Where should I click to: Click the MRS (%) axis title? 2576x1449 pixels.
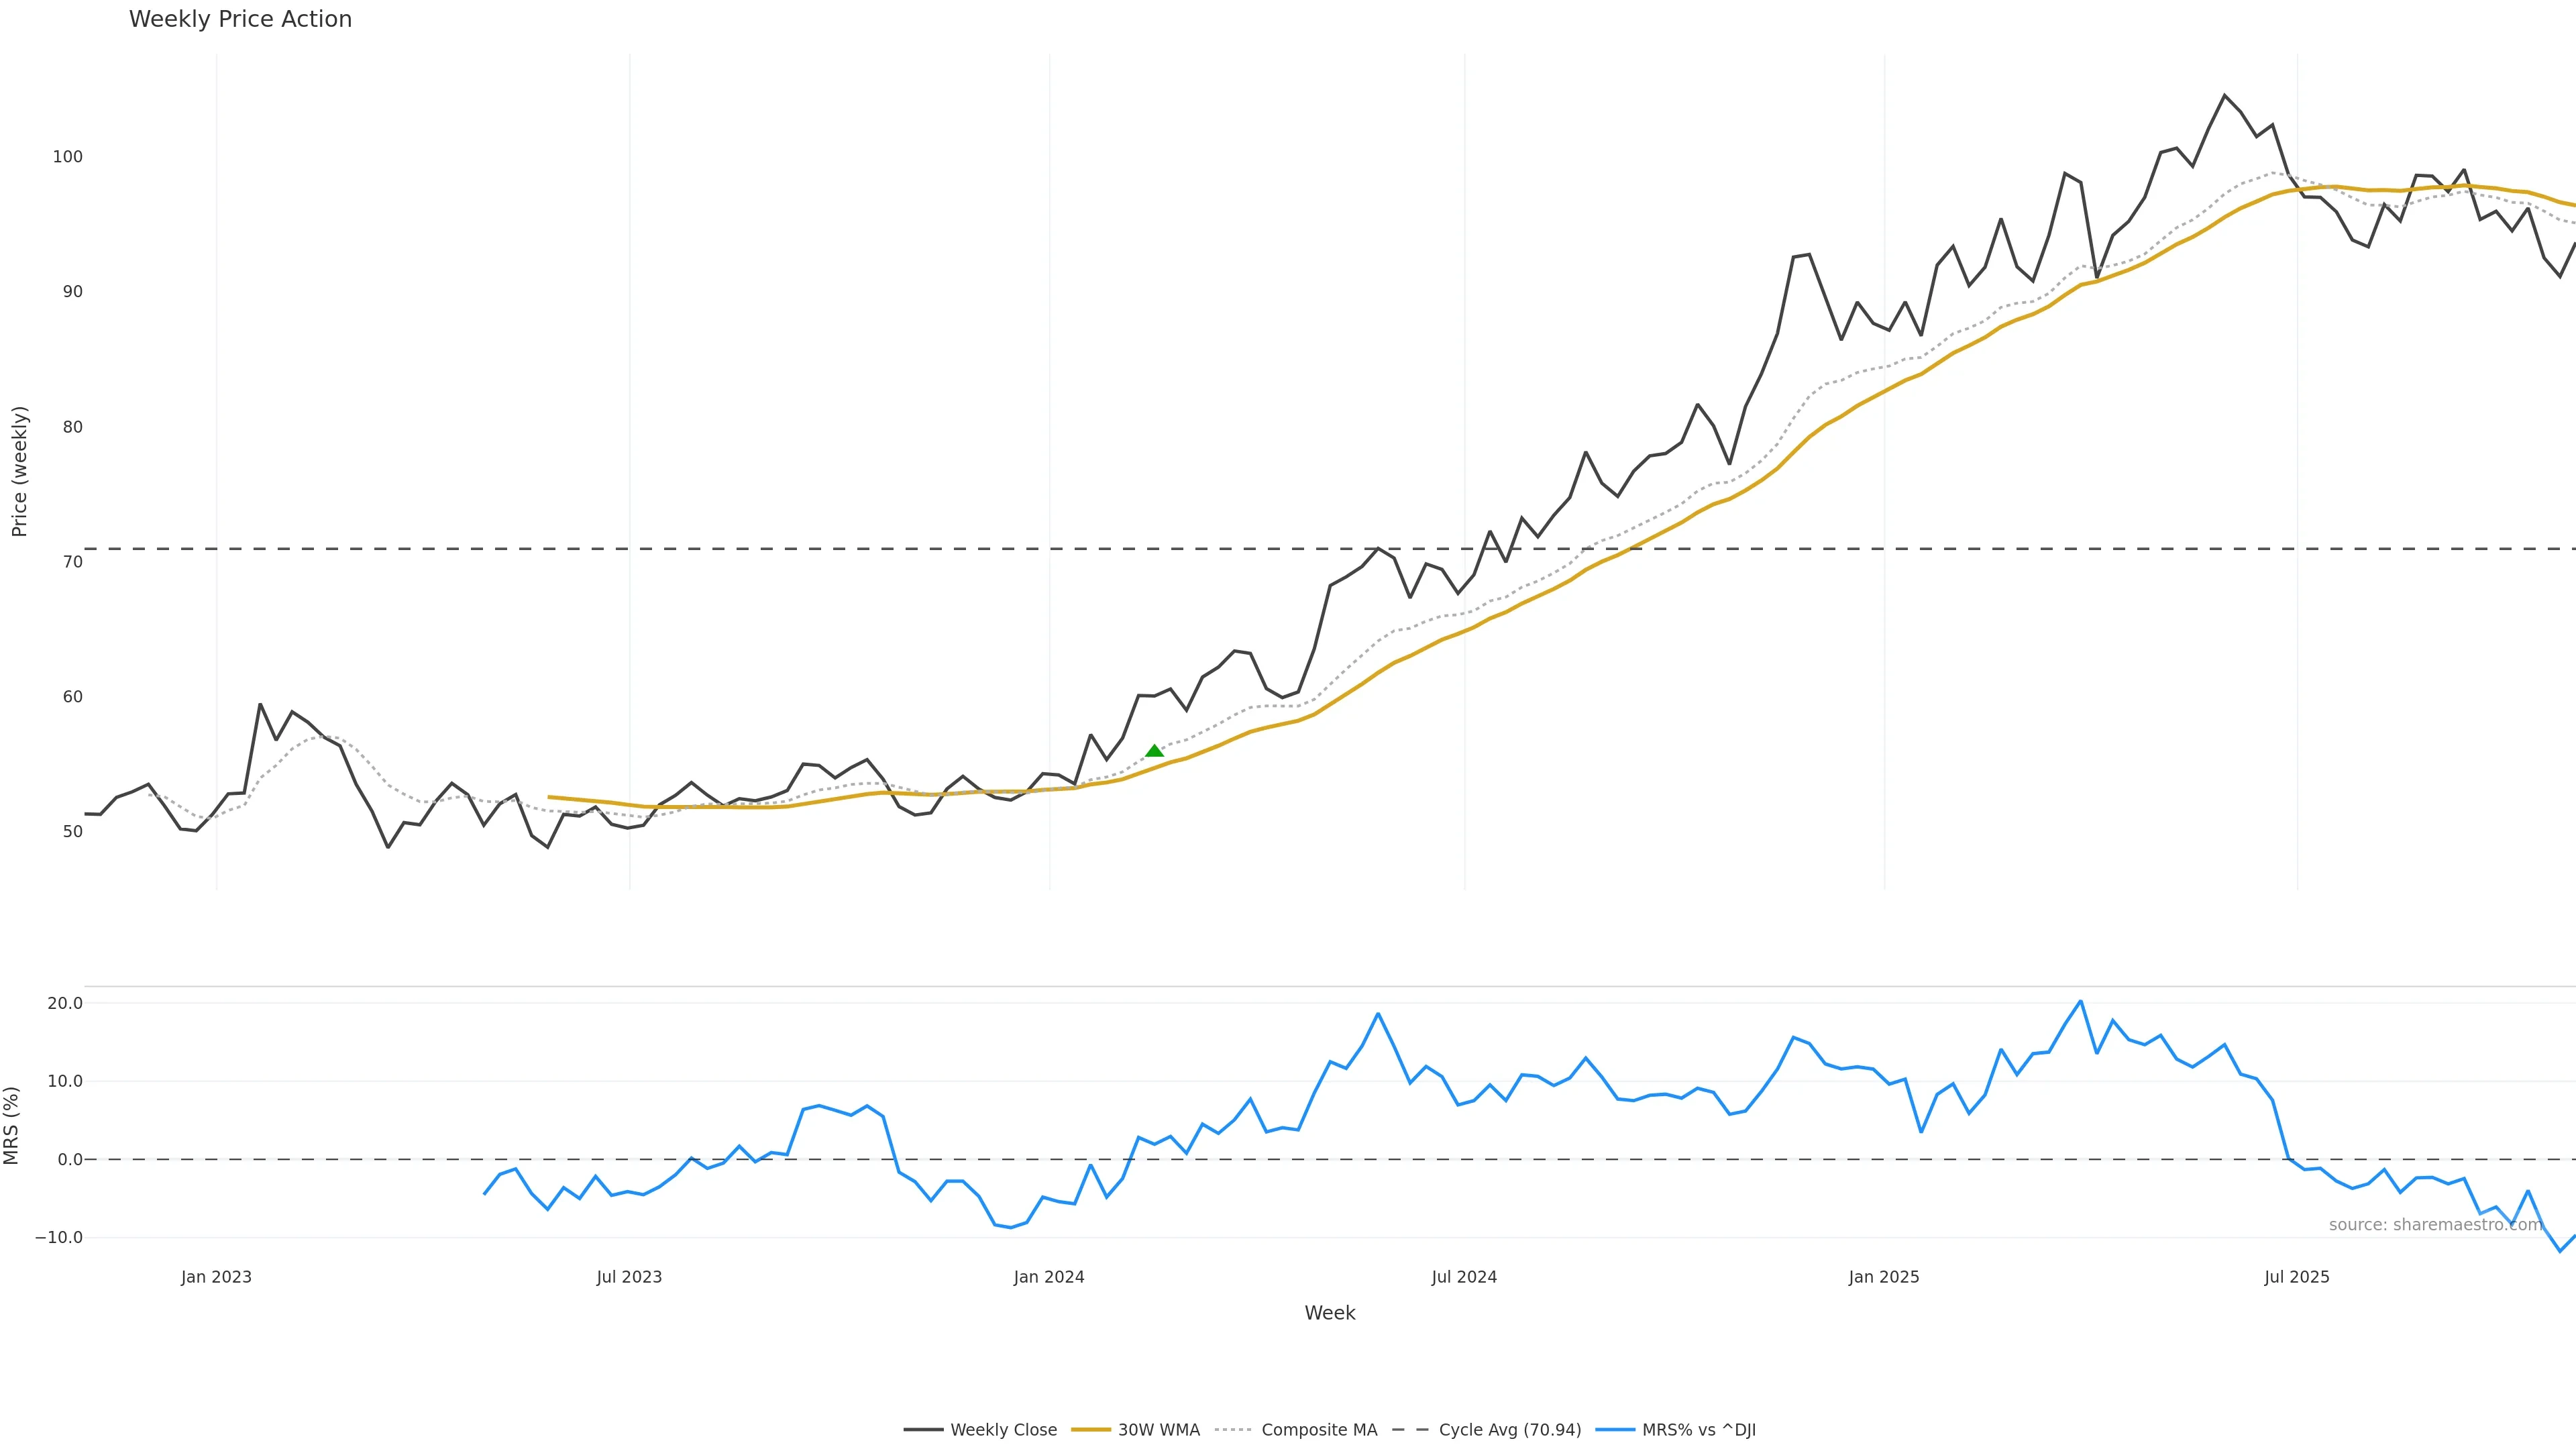[12, 1125]
